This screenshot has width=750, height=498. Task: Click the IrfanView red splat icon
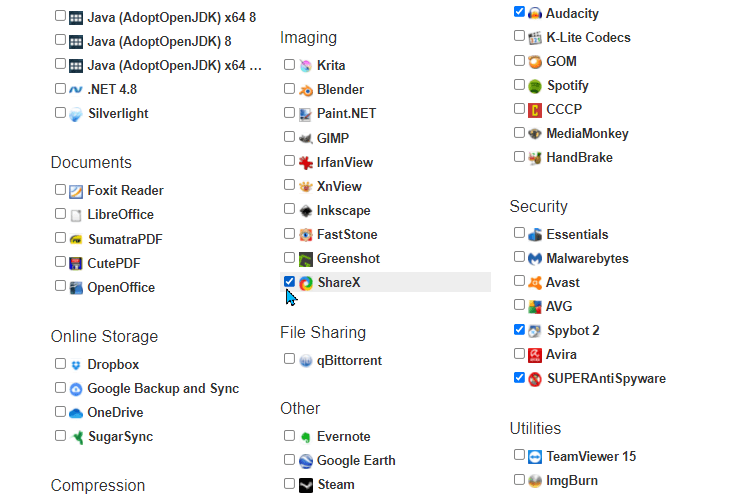click(x=306, y=163)
